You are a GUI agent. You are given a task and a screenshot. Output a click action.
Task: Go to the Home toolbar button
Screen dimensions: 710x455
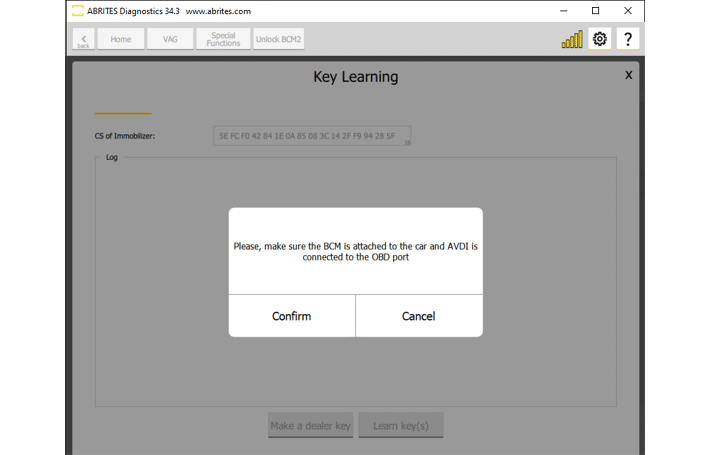click(x=121, y=39)
